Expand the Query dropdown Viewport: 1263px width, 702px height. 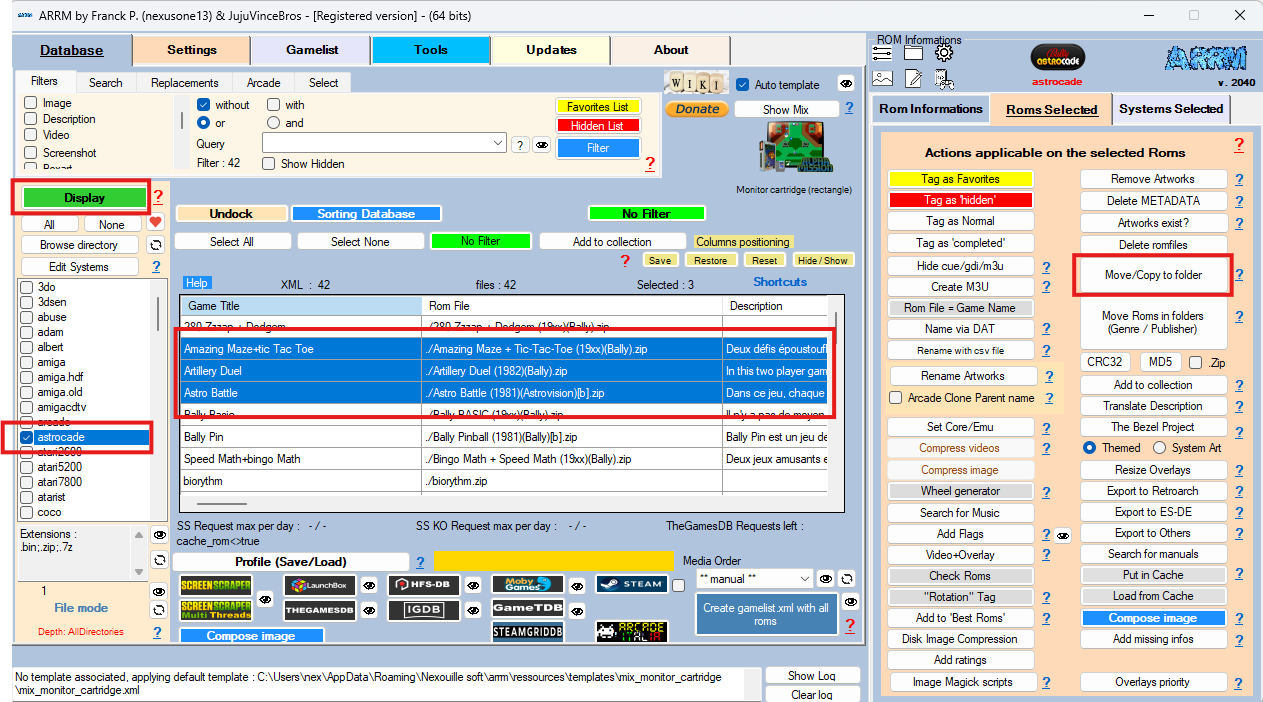click(499, 144)
